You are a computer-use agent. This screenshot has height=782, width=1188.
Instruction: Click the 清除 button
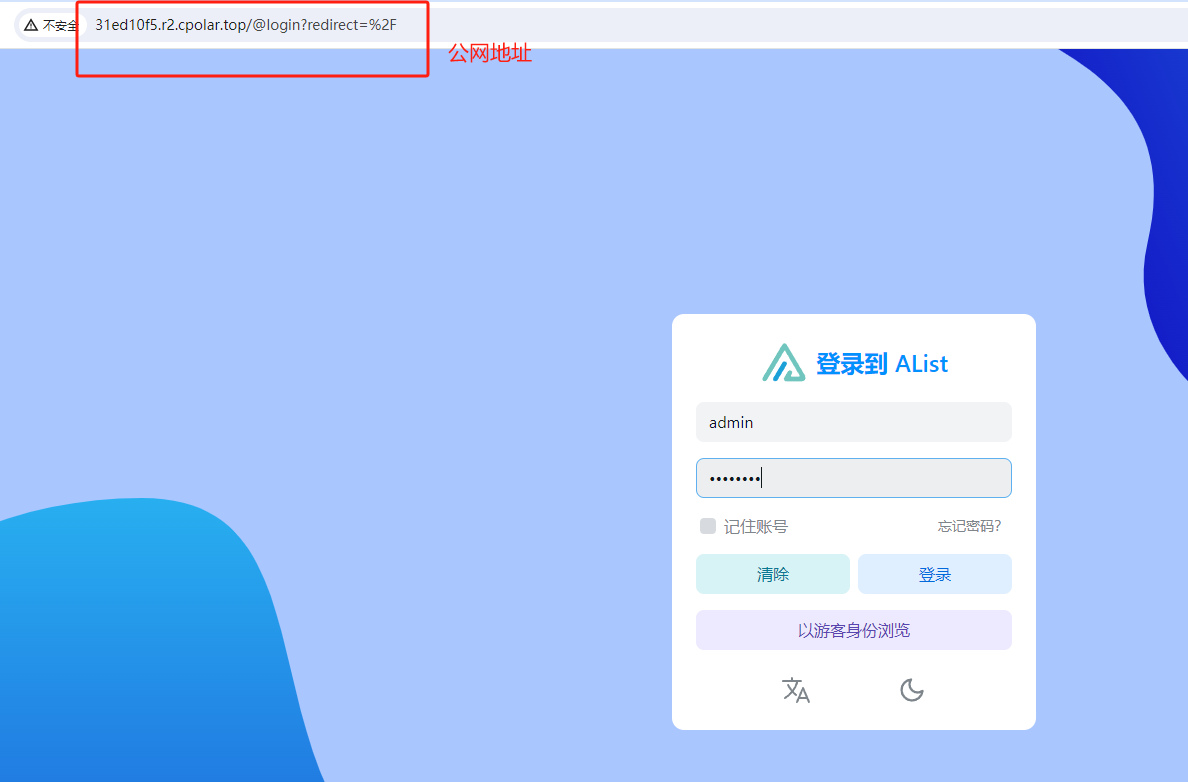[x=773, y=574]
